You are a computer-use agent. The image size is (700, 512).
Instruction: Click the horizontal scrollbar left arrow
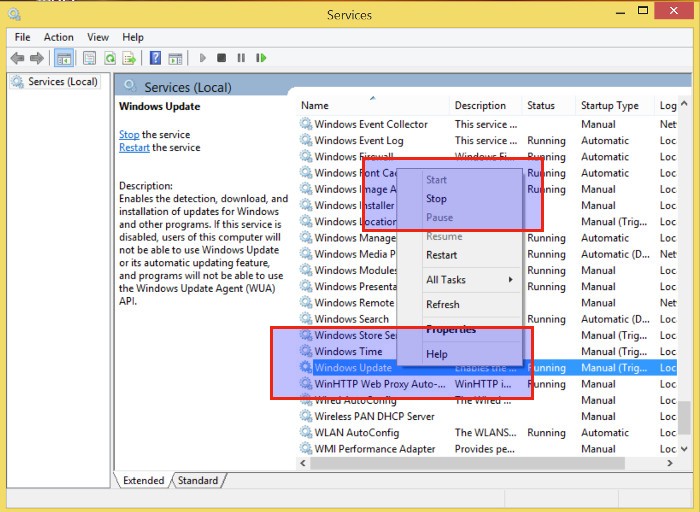[303, 463]
